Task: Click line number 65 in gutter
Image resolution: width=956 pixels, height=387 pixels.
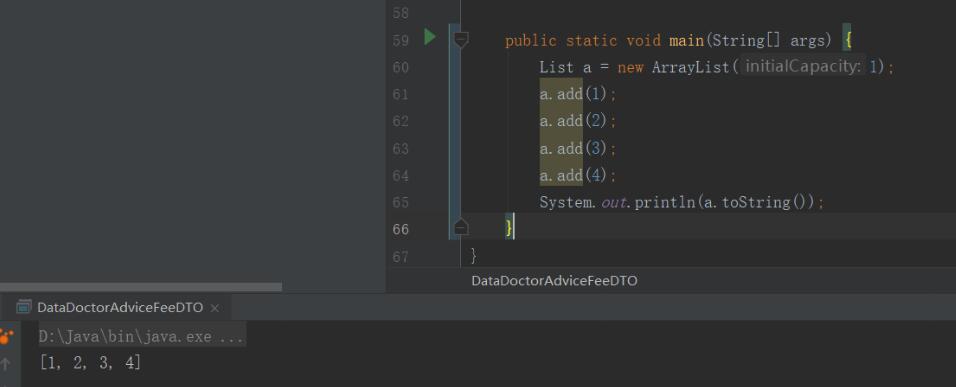Action: click(x=401, y=202)
